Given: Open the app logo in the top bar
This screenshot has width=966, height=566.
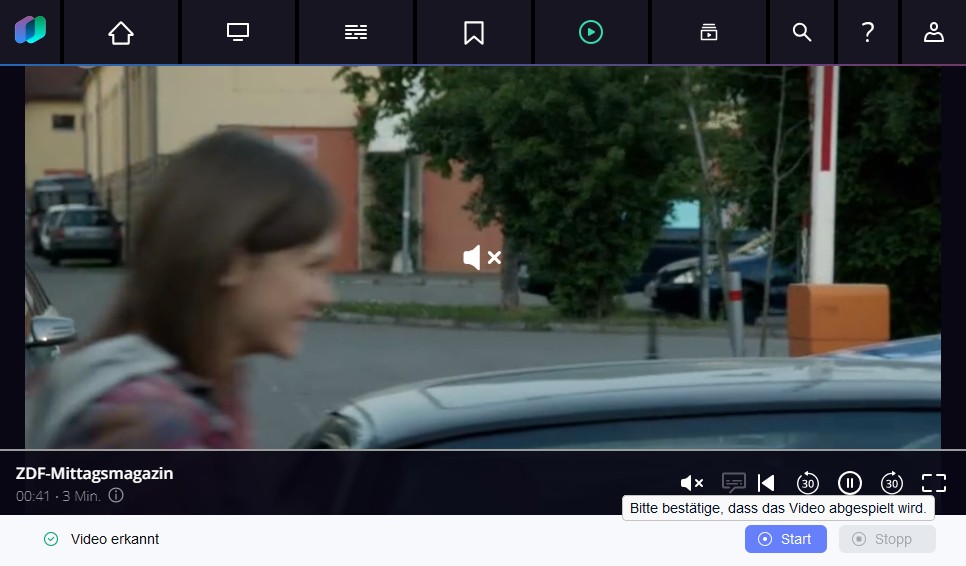Looking at the screenshot, I should click(x=30, y=30).
